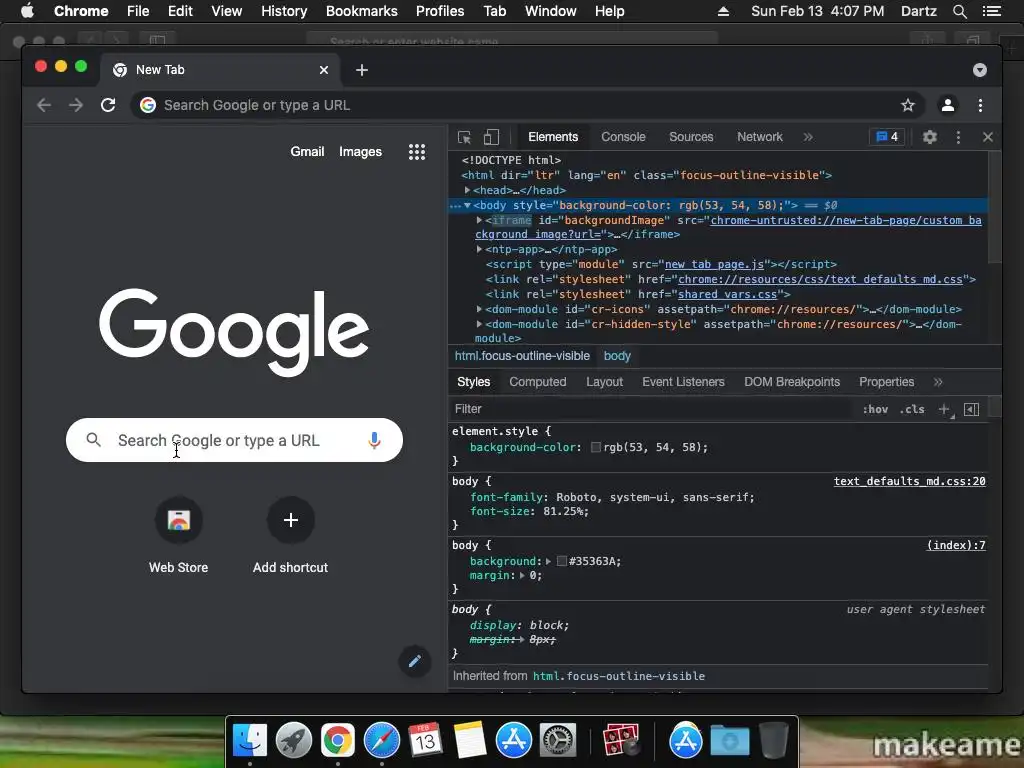The height and width of the screenshot is (768, 1024).
Task: Open Launchpad rocket icon in Dock
Action: 294,741
